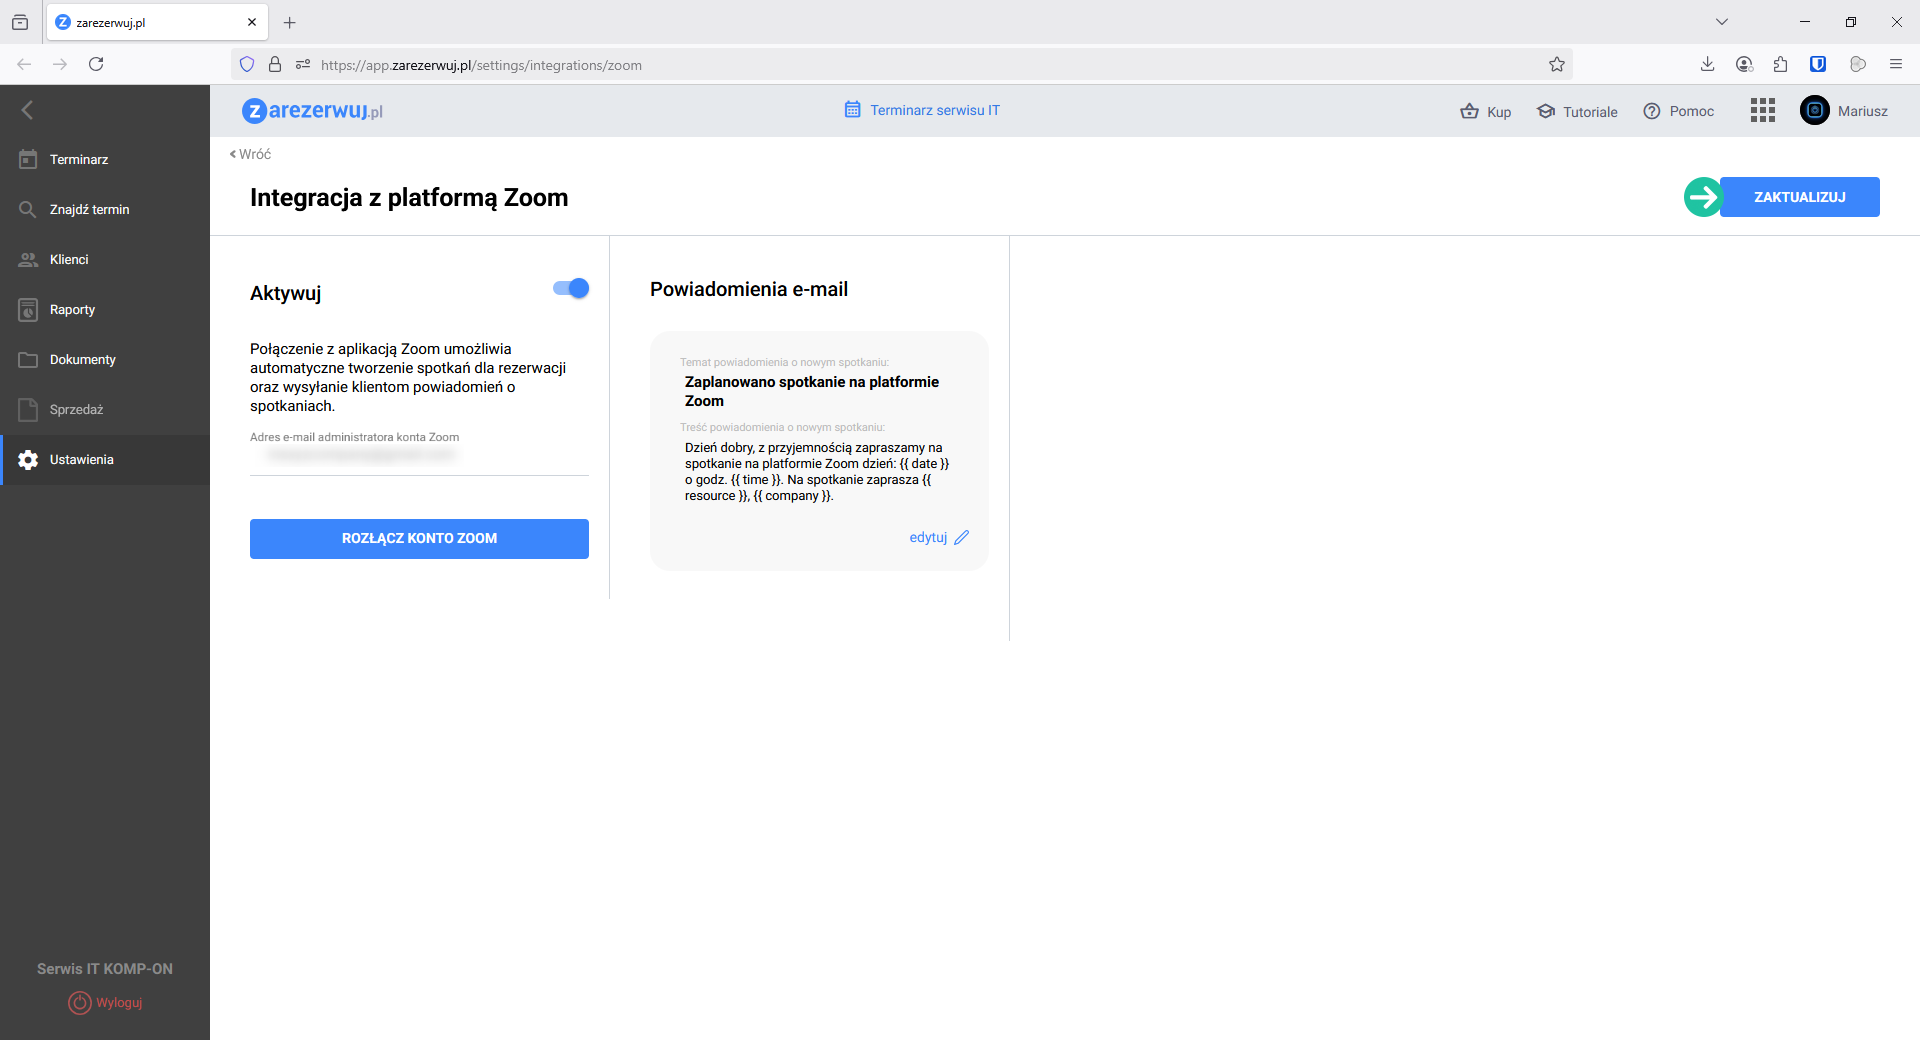Open the Firefox account icon
This screenshot has width=1920, height=1040.
[x=1745, y=64]
